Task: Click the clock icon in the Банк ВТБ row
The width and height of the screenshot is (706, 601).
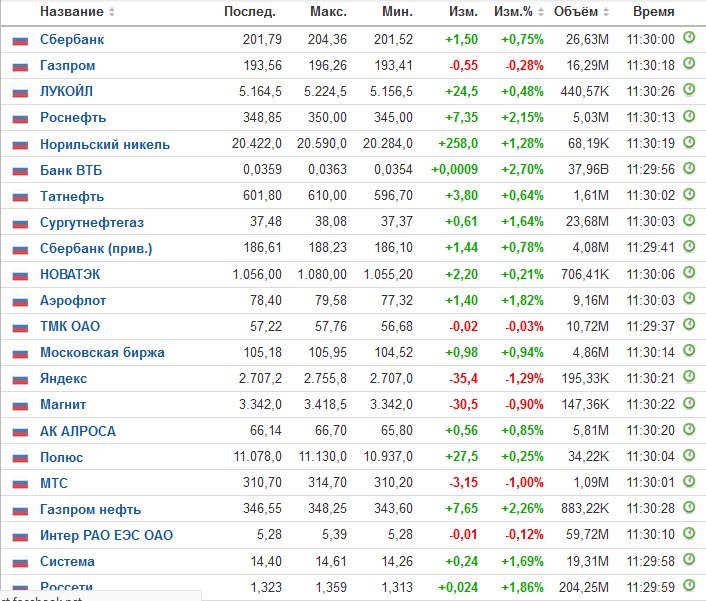Action: point(689,168)
